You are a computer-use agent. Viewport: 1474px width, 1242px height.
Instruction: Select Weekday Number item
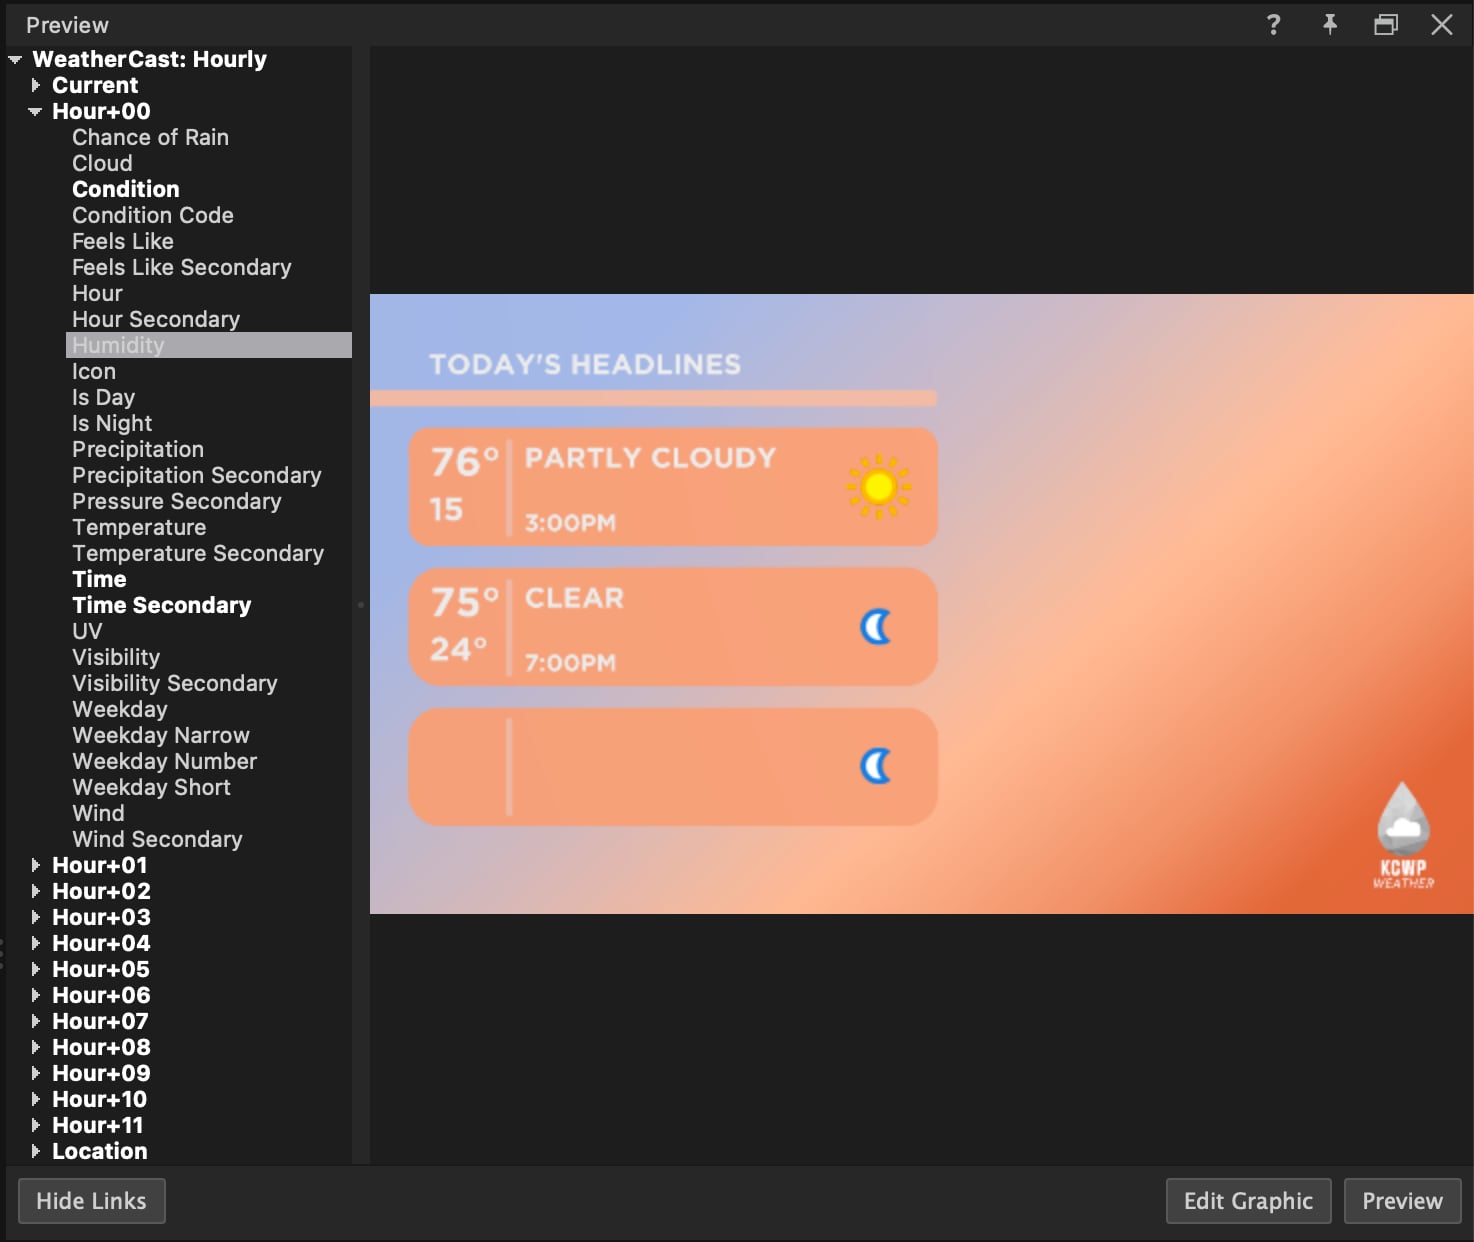click(165, 762)
